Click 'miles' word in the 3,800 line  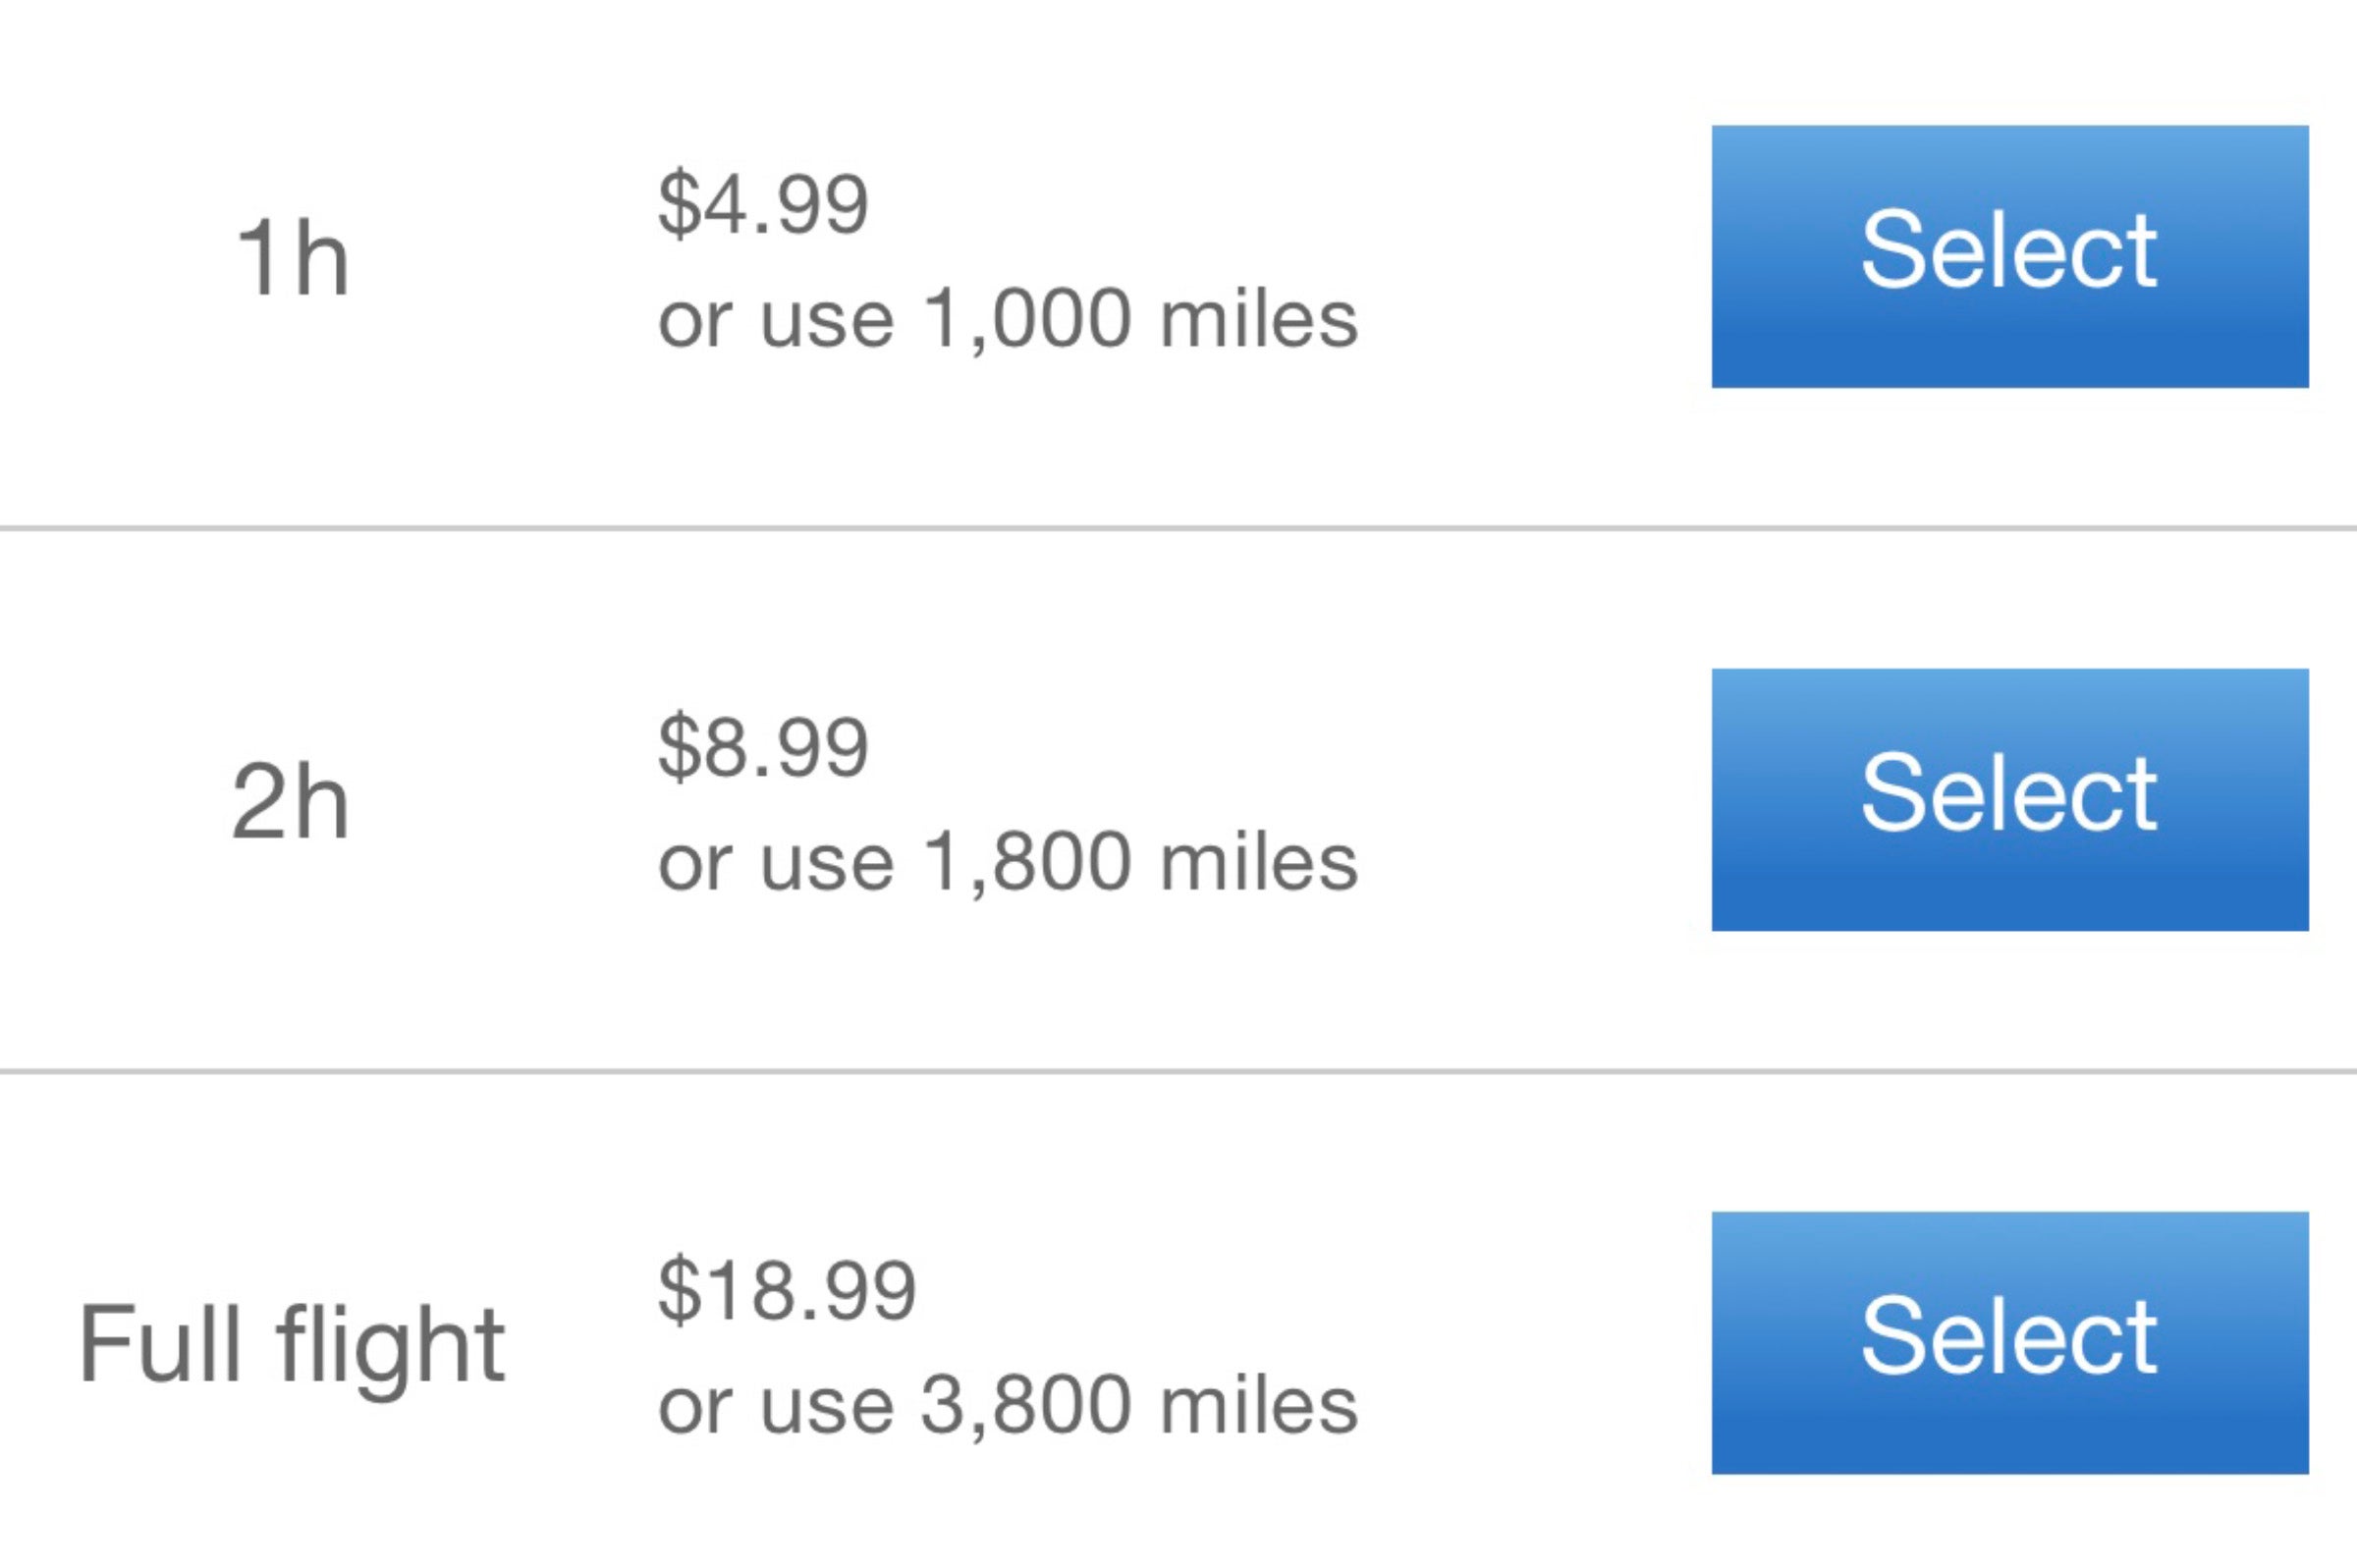coord(1258,1406)
